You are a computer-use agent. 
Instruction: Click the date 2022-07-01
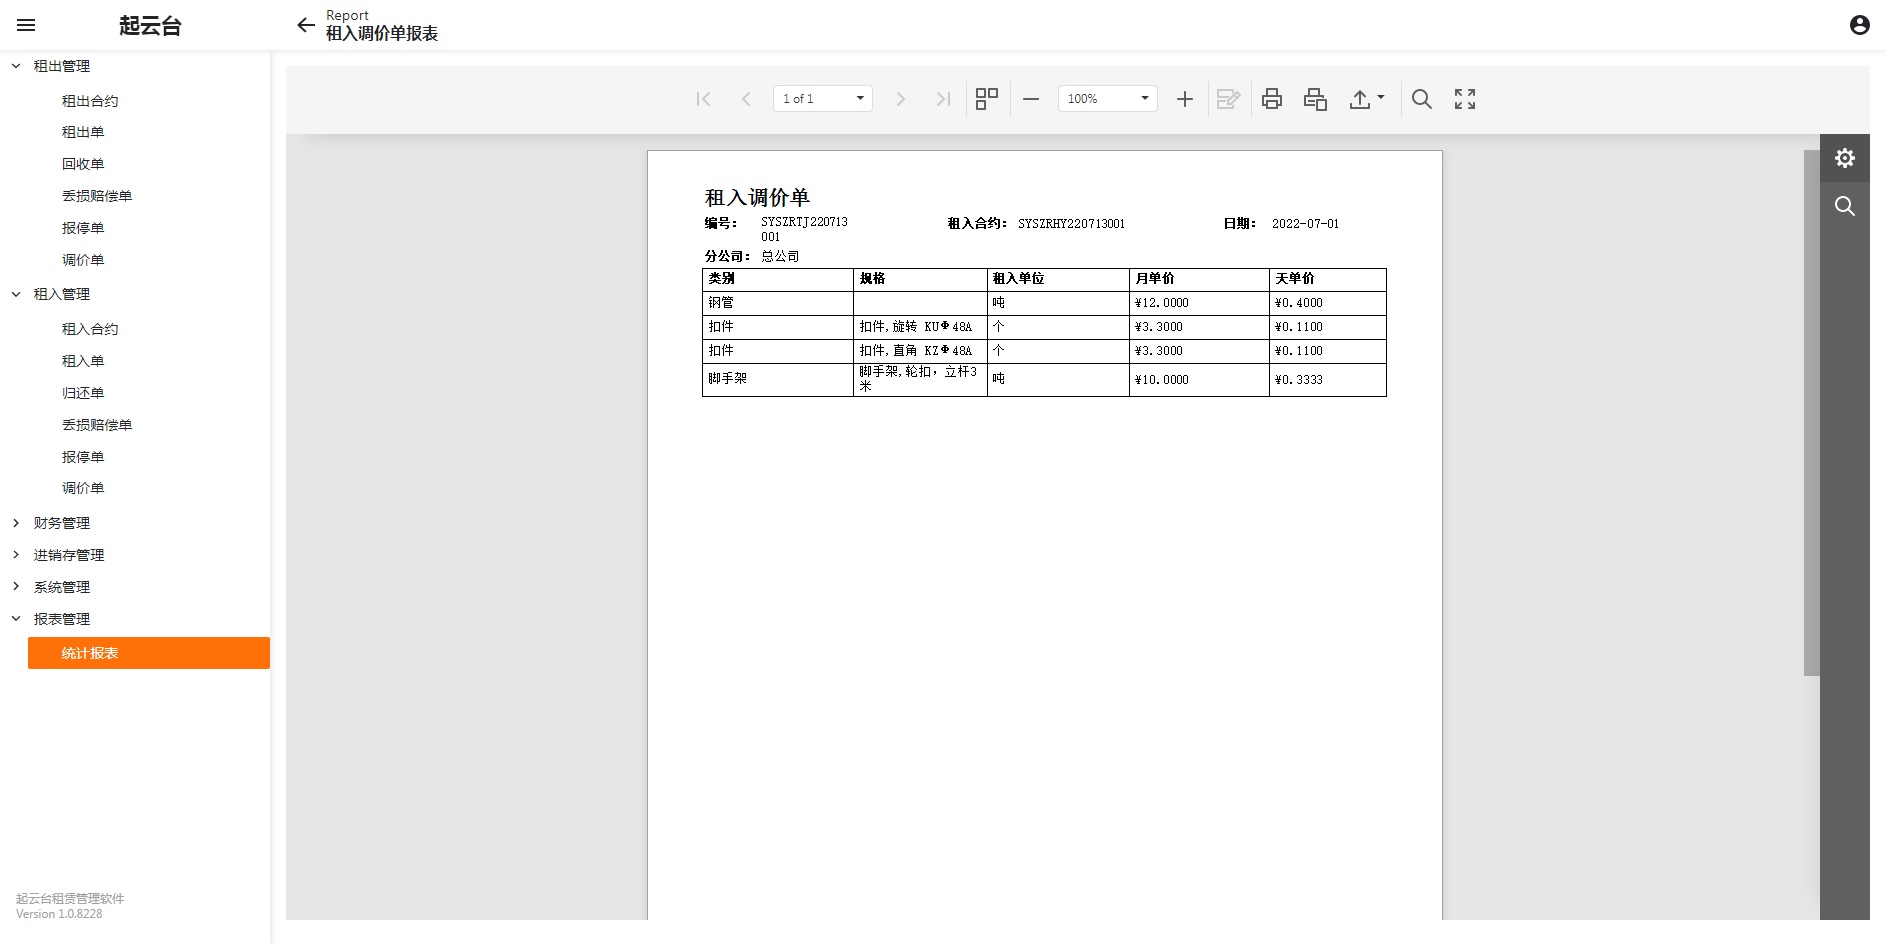1305,224
